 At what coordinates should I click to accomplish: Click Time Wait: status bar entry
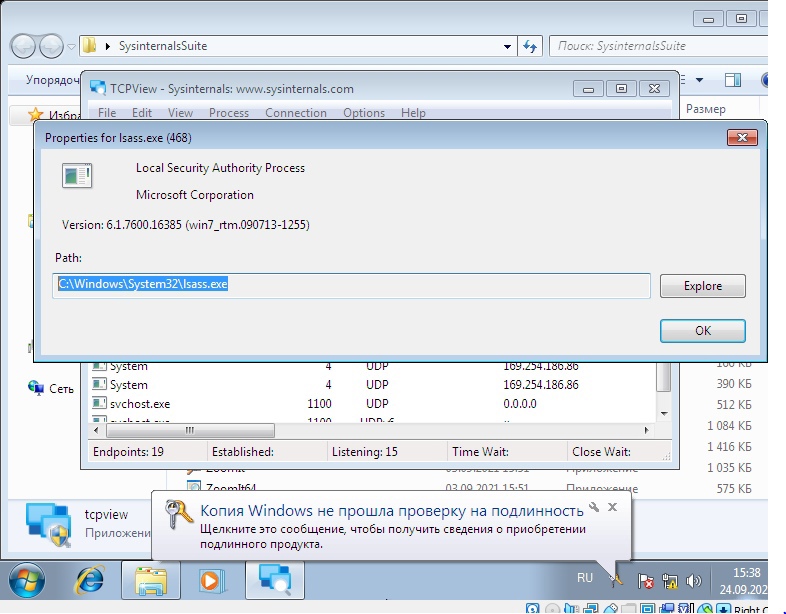coord(480,452)
